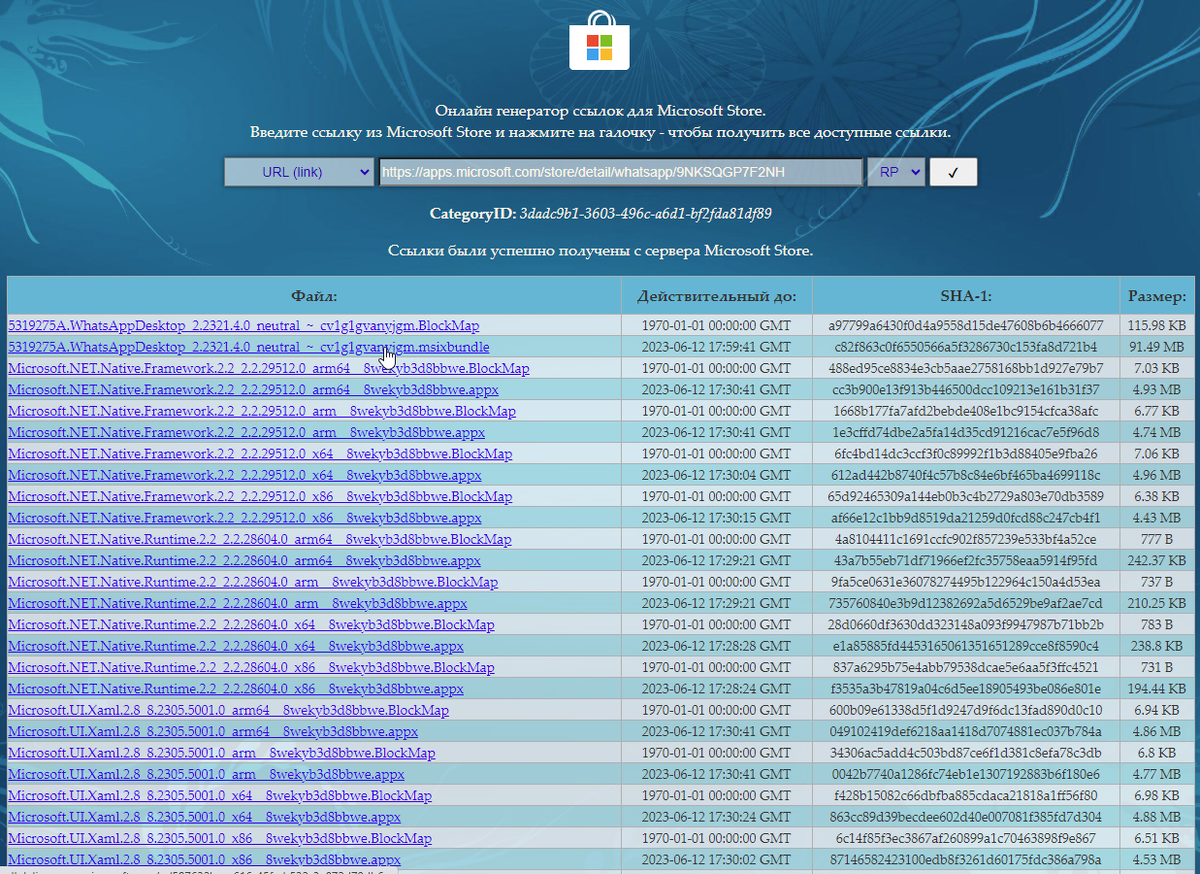Click the 115.98 KB size cell
The width and height of the screenshot is (1200, 874).
[x=1157, y=326]
